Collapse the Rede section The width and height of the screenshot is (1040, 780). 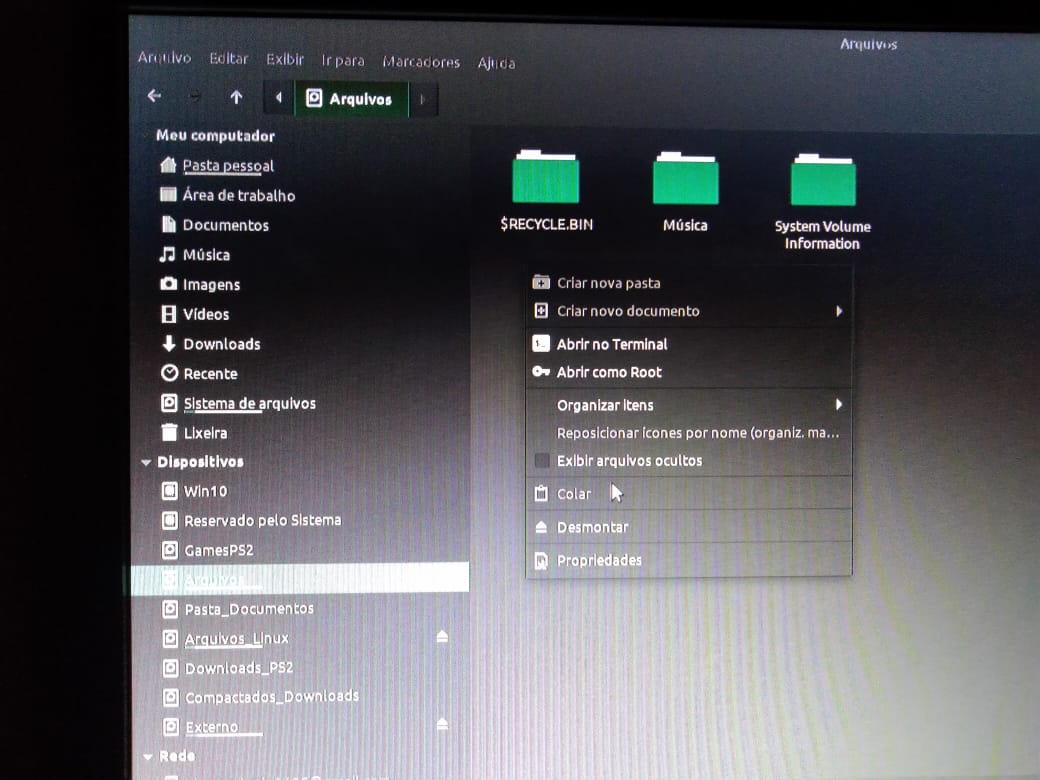147,757
